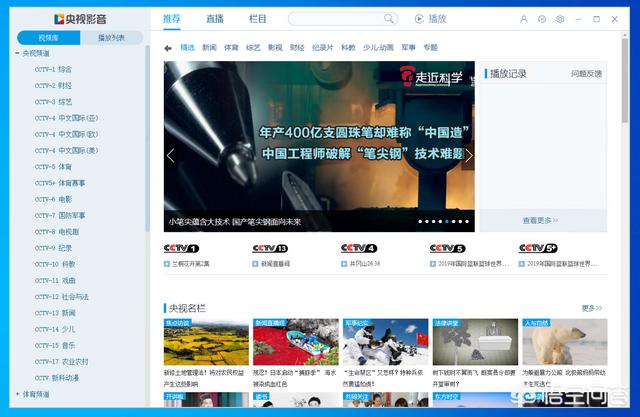Open the 焦点访谈 thumbnail
The width and height of the screenshot is (640, 417).
[206, 342]
